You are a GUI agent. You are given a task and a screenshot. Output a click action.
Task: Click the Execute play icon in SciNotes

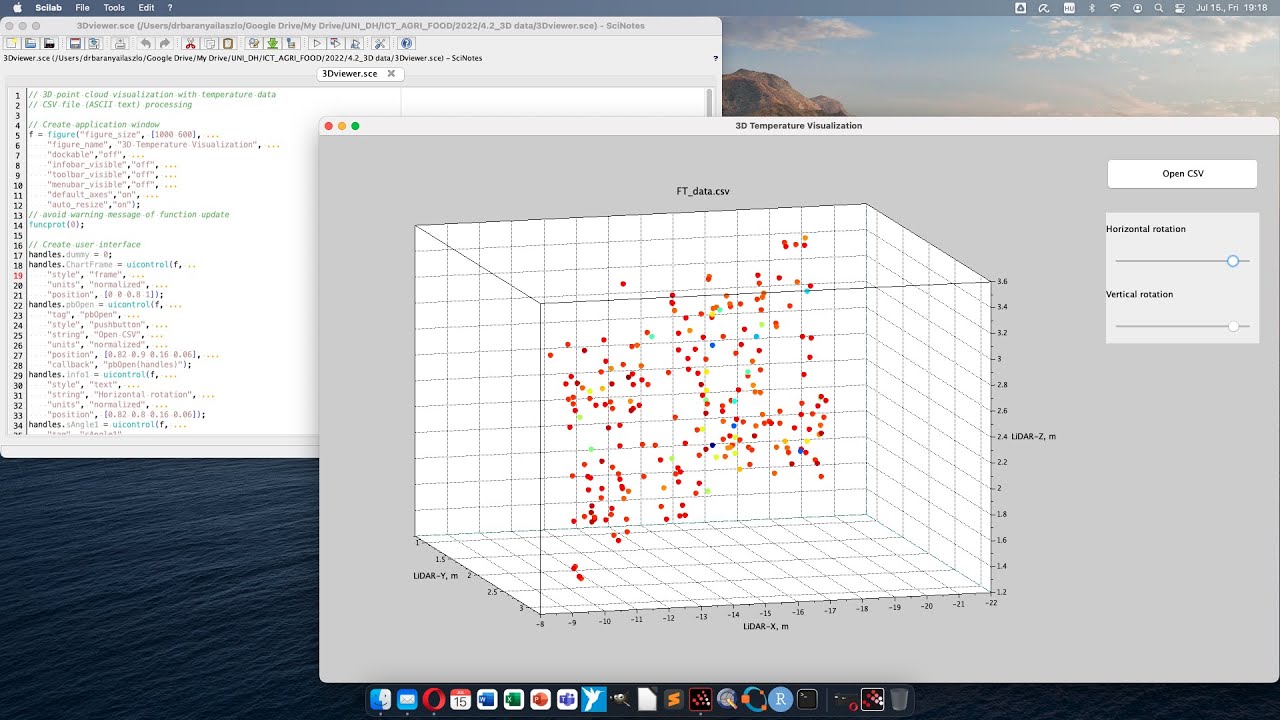pos(317,43)
